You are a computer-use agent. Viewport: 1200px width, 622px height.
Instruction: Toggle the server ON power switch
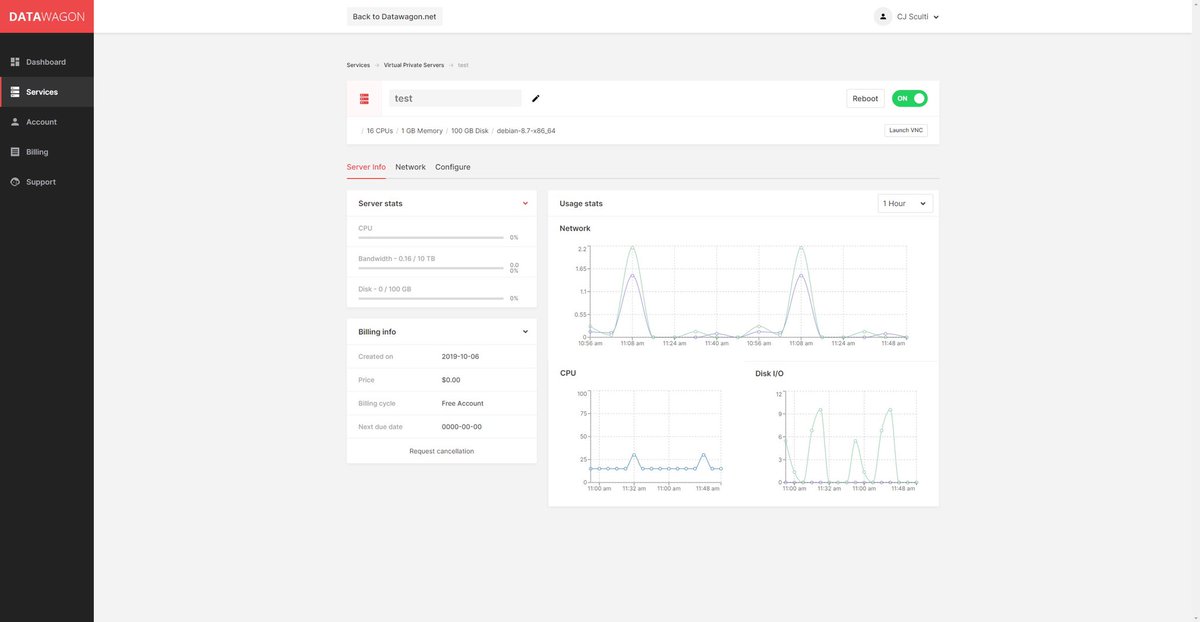point(910,98)
